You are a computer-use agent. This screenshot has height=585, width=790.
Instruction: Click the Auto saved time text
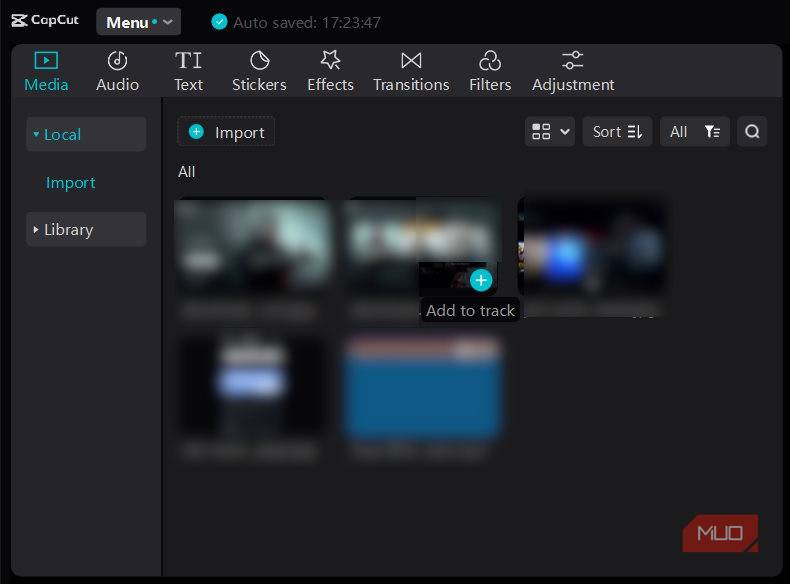point(307,23)
